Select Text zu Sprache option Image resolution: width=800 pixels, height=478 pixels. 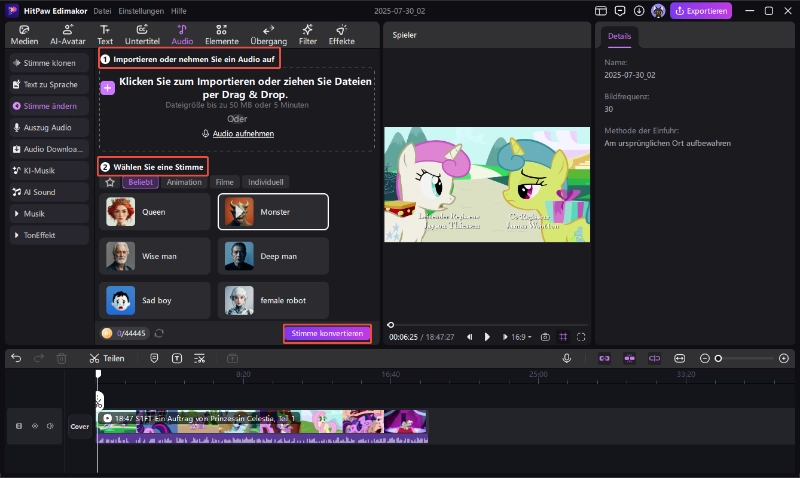[x=49, y=84]
